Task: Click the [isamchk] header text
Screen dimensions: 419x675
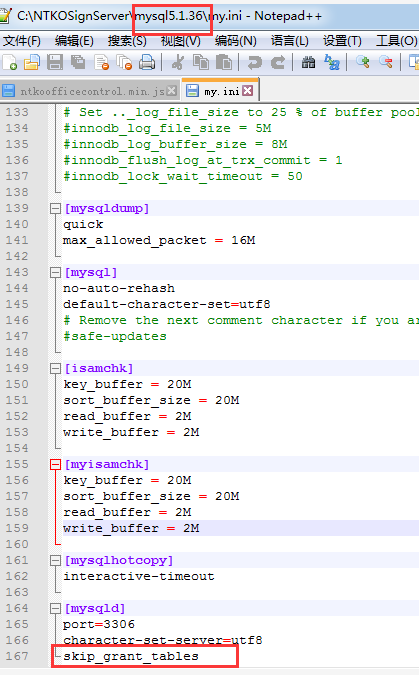Action: 99,368
